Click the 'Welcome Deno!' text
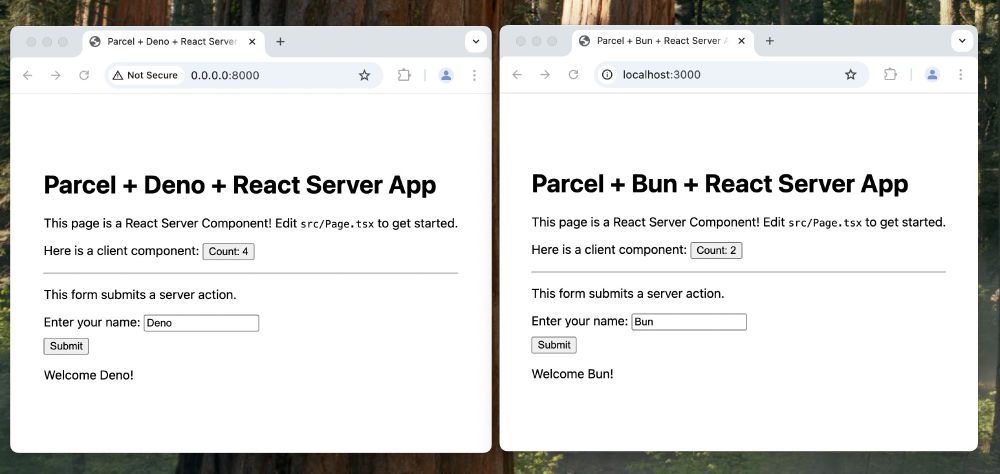1000x474 pixels. (89, 375)
